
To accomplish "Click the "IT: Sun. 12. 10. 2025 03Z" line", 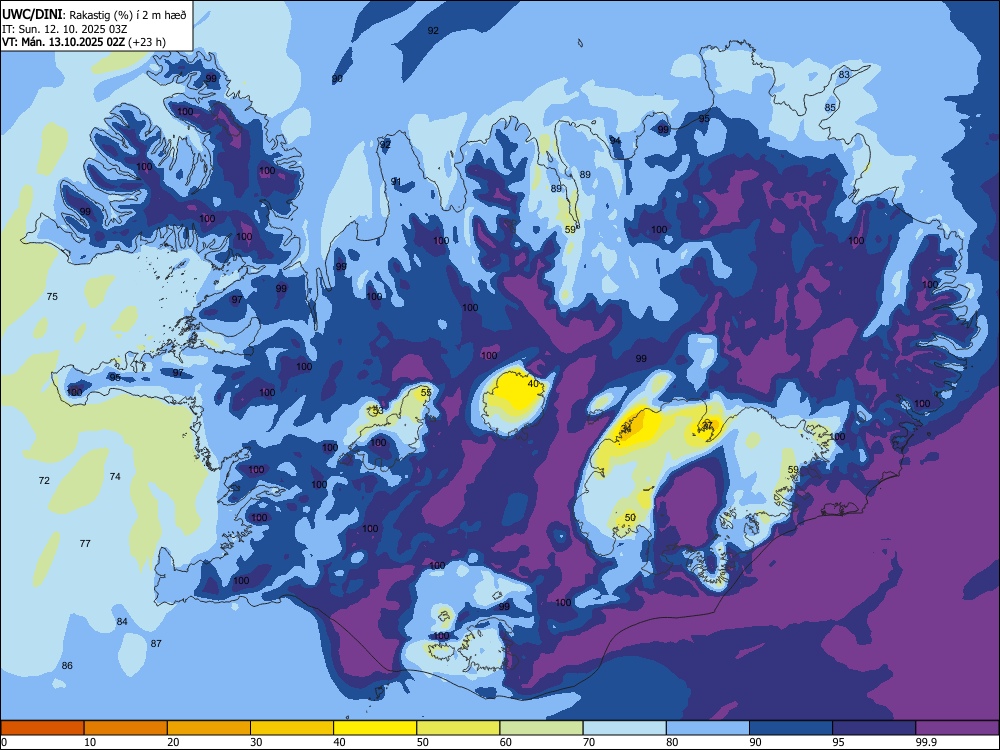I will click(62, 29).
